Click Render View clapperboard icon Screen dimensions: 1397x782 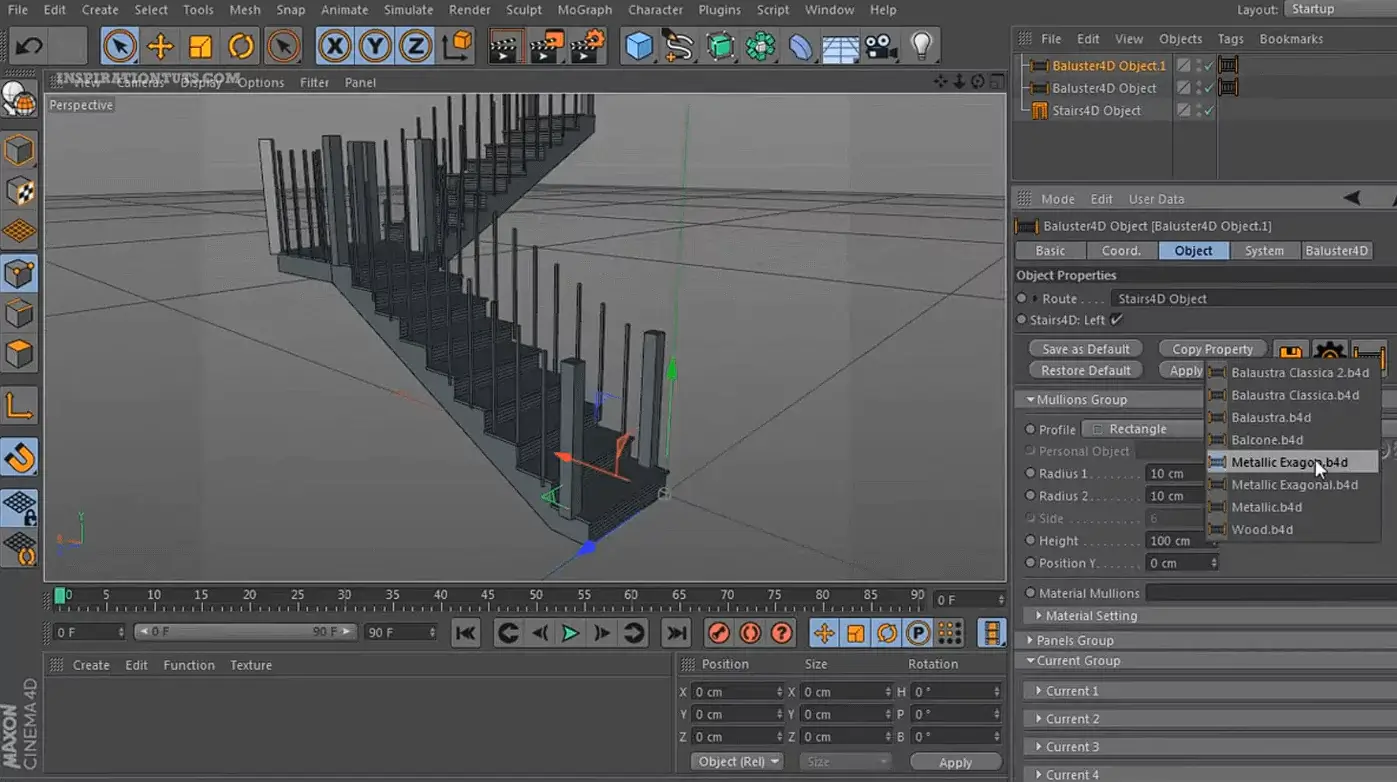point(507,46)
